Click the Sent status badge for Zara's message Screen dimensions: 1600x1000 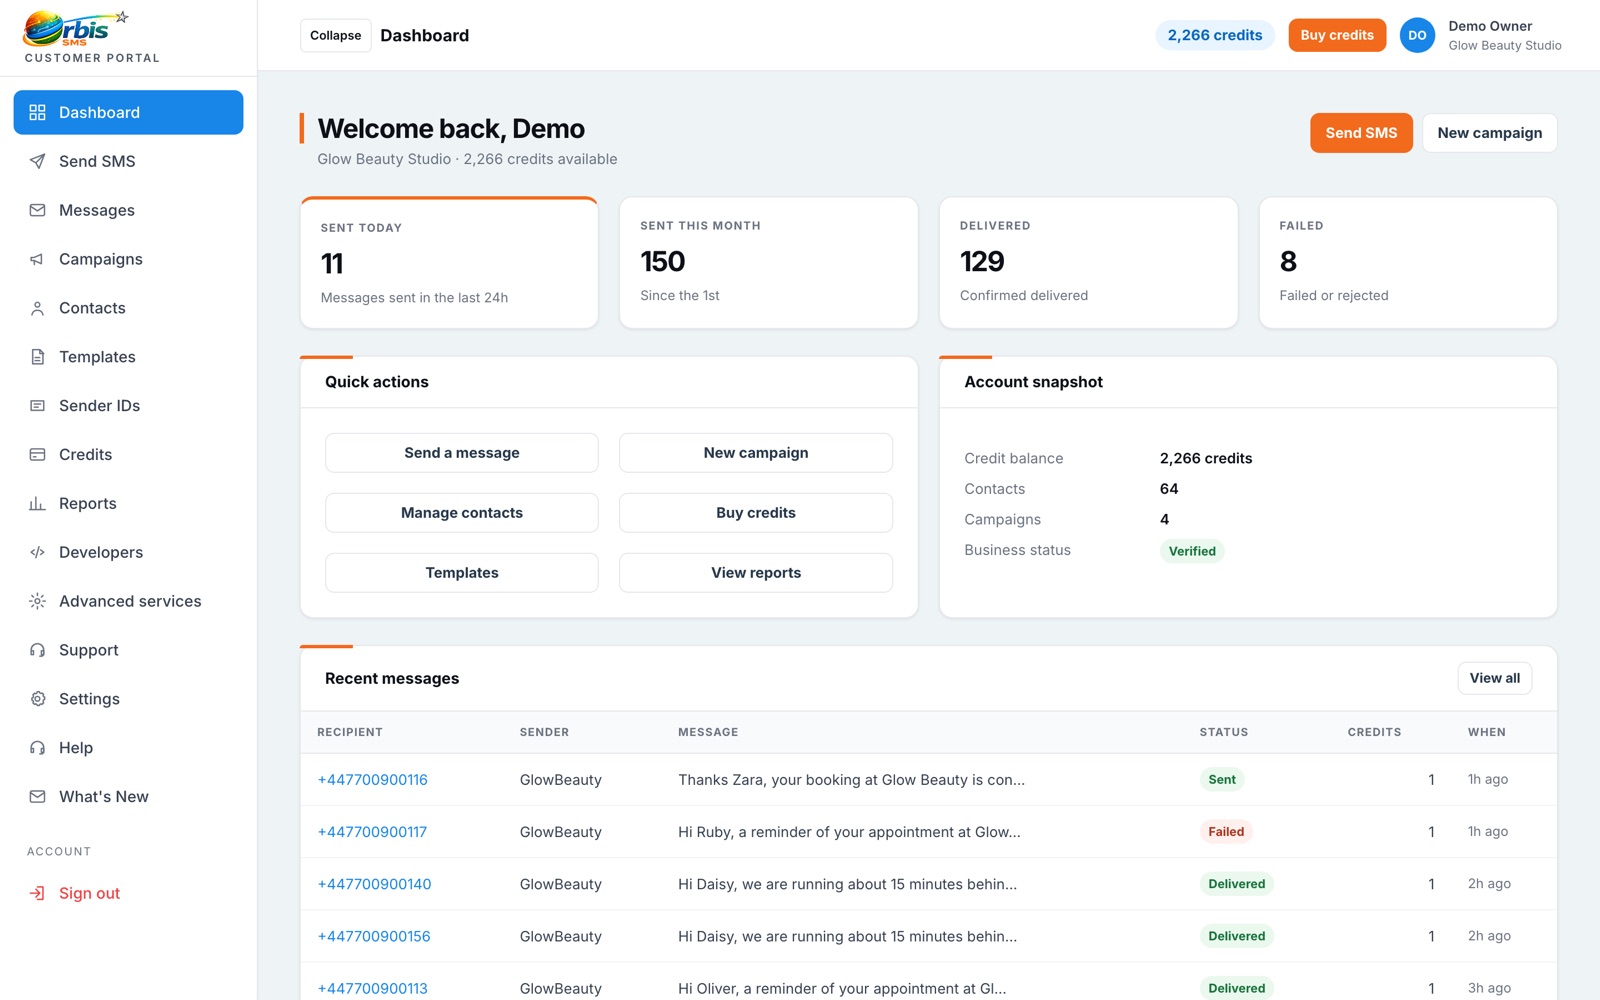(1222, 780)
